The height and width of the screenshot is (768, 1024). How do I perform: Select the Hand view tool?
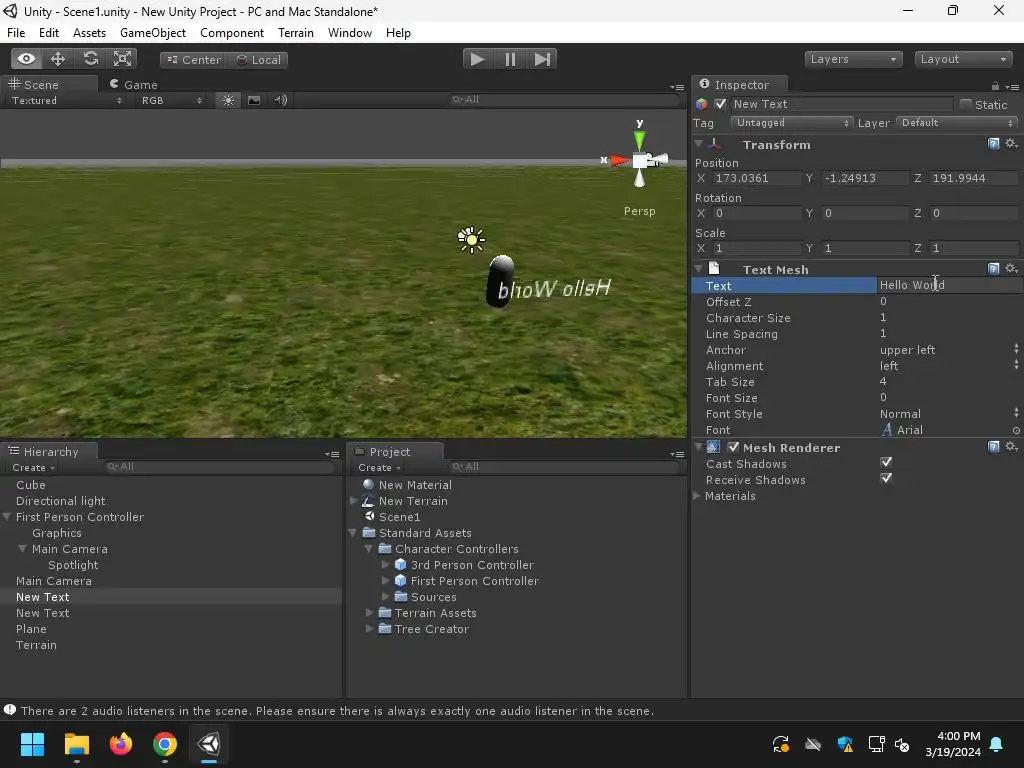(26, 59)
